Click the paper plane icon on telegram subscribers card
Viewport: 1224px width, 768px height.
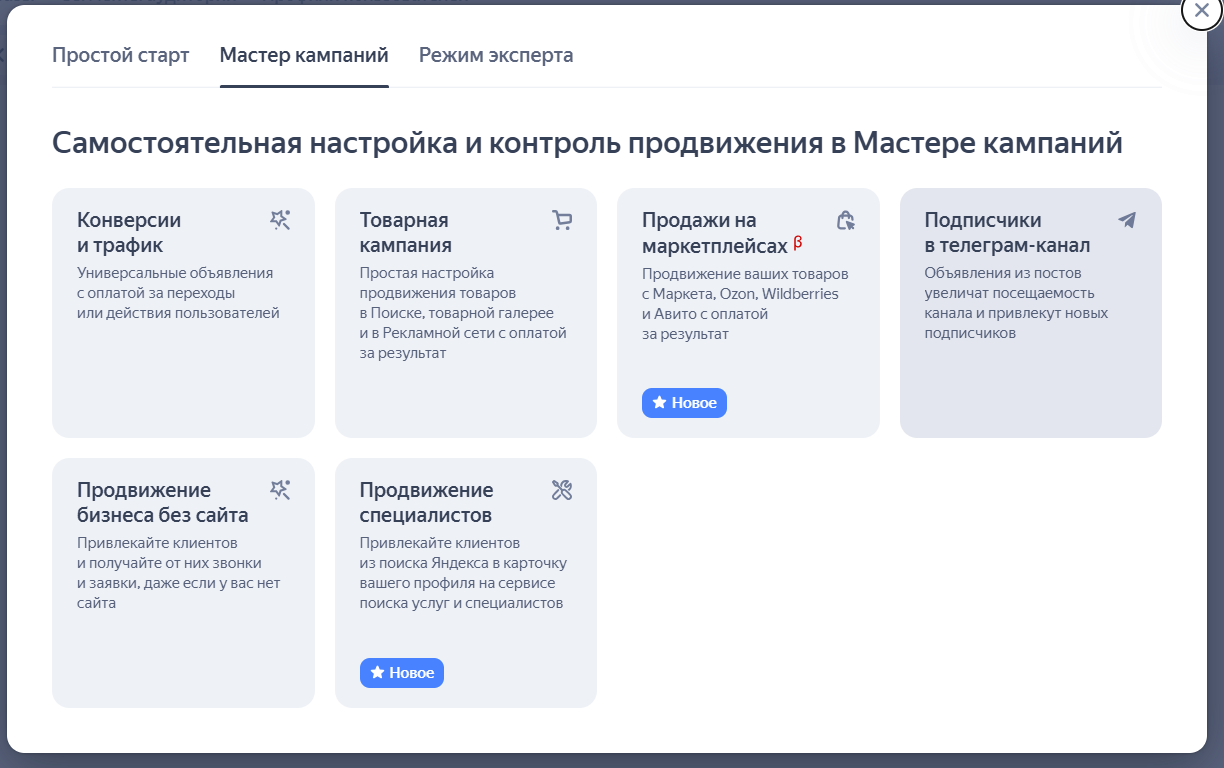coord(1128,221)
